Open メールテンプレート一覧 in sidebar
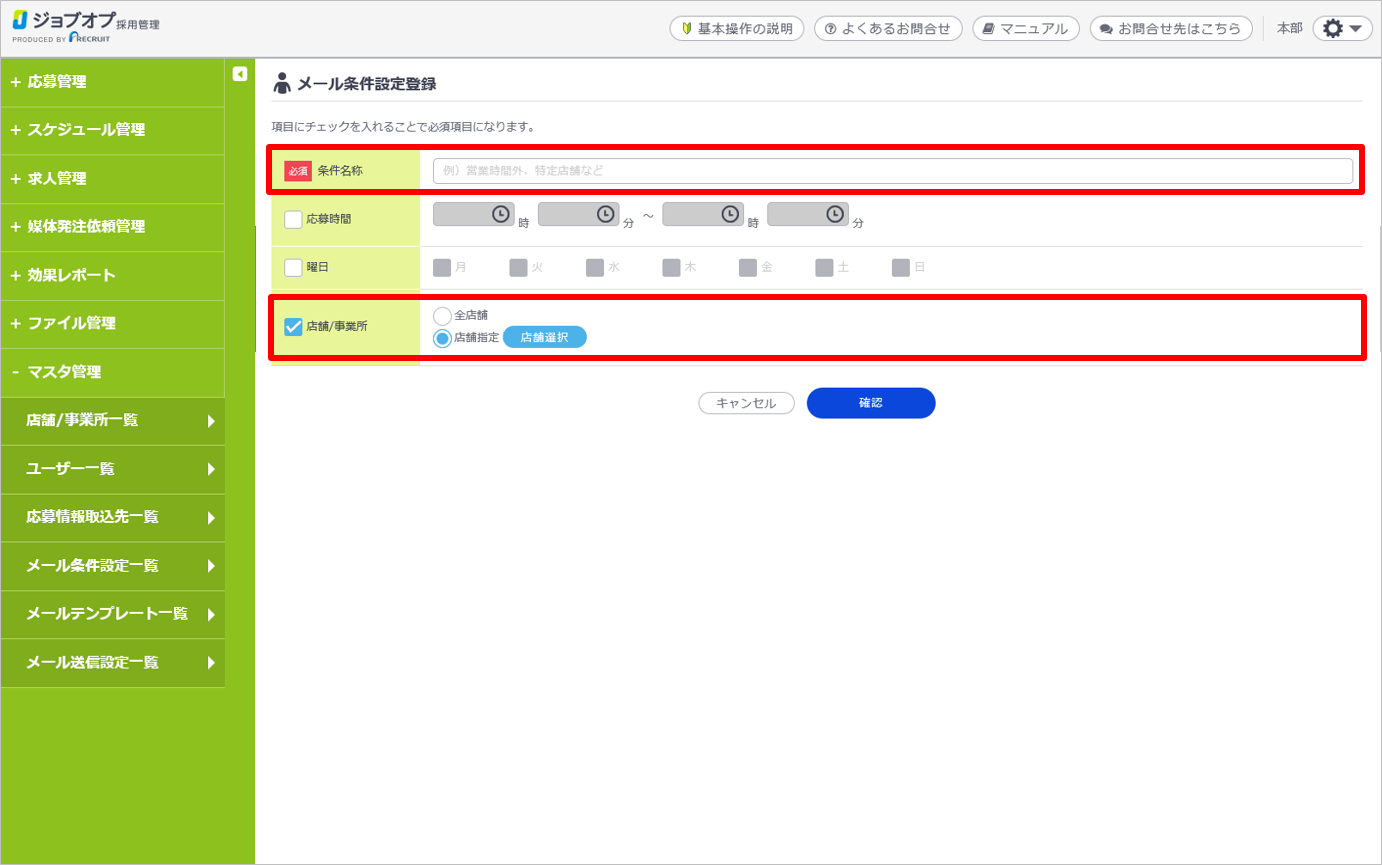The width and height of the screenshot is (1382, 865). coord(112,614)
